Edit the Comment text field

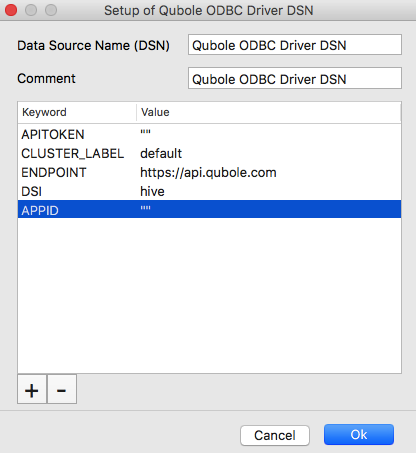295,78
